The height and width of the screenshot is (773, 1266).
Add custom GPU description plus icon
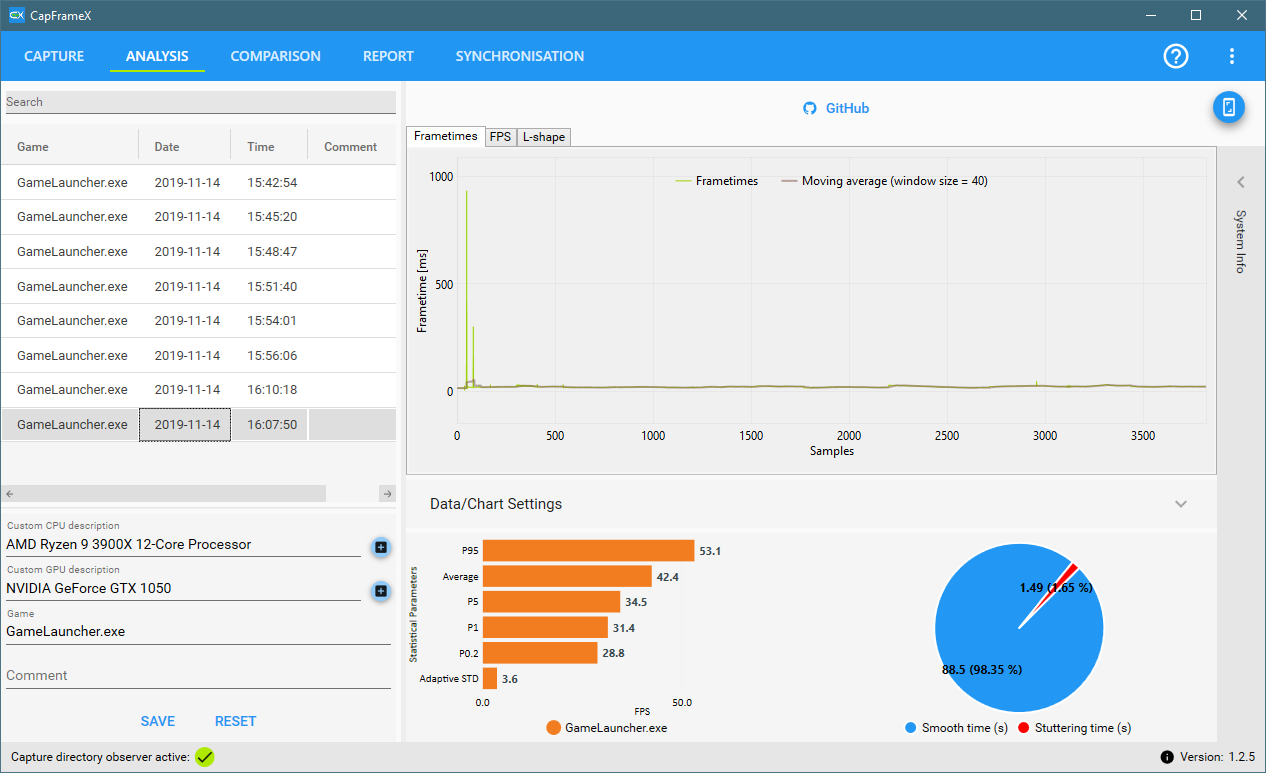381,591
